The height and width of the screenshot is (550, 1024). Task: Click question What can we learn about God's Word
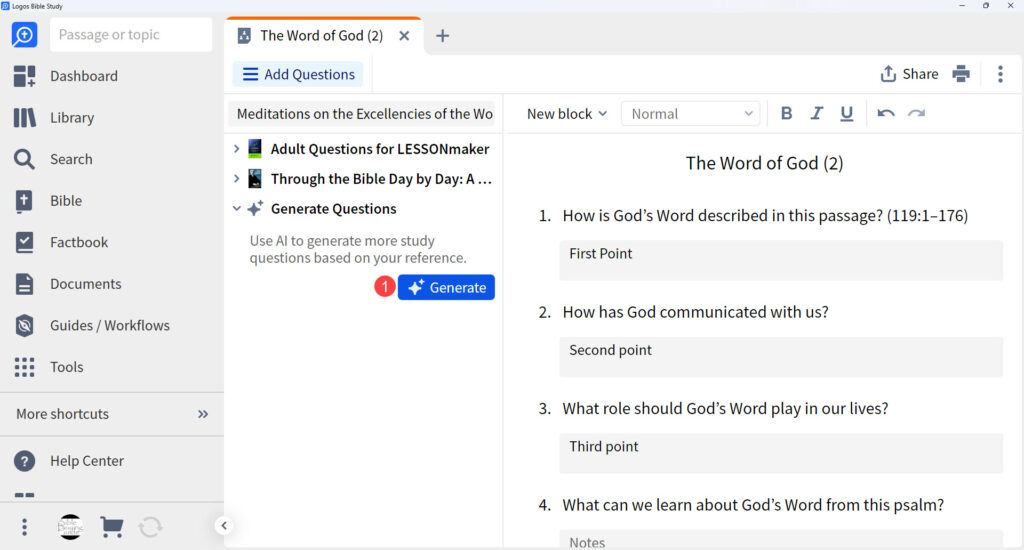[x=753, y=505]
